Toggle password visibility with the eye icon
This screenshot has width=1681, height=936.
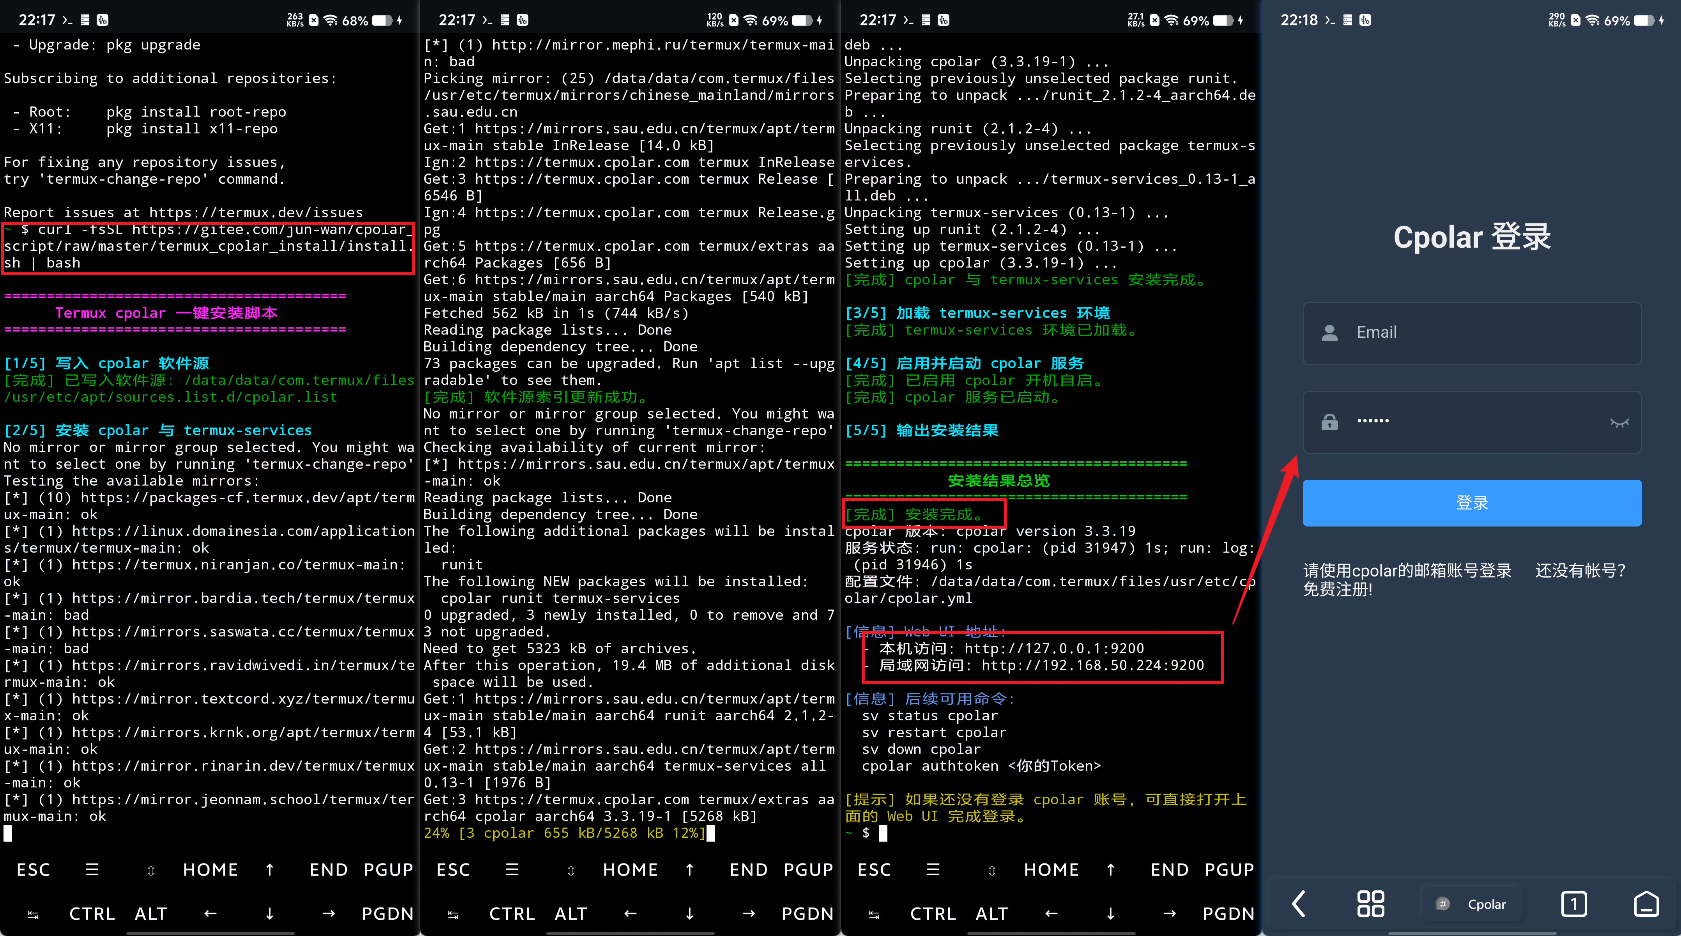1619,423
